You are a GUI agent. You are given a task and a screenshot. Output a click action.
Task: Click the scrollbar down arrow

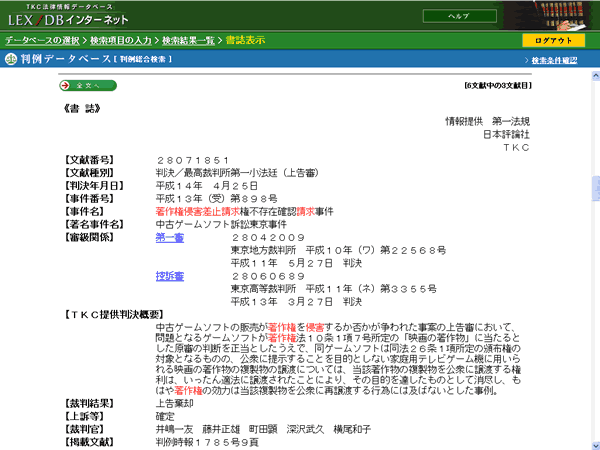[596, 445]
